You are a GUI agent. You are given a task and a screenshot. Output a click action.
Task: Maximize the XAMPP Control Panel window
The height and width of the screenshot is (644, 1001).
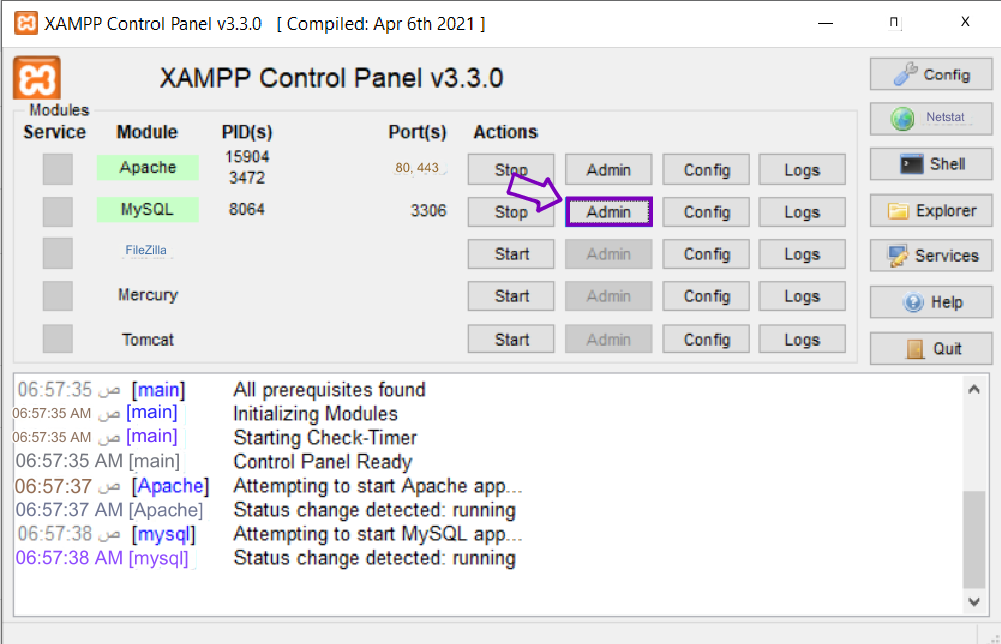pyautogui.click(x=894, y=23)
